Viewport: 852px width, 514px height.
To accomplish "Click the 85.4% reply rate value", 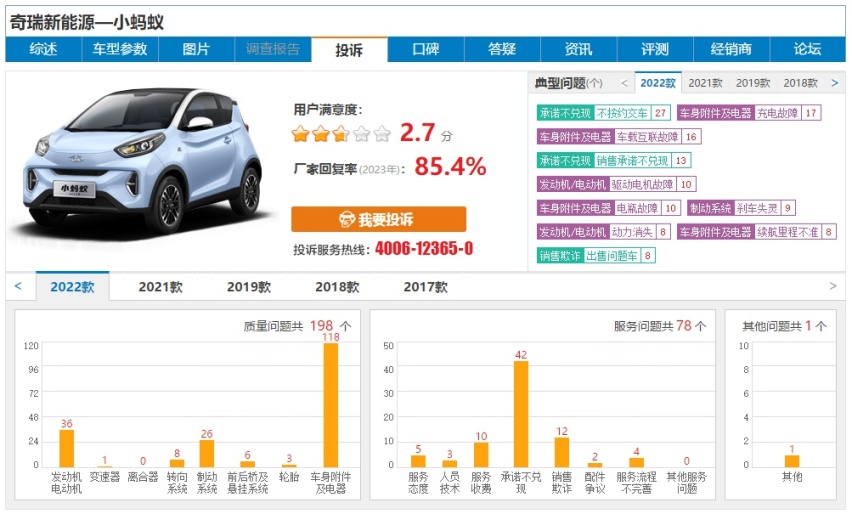I will click(450, 166).
